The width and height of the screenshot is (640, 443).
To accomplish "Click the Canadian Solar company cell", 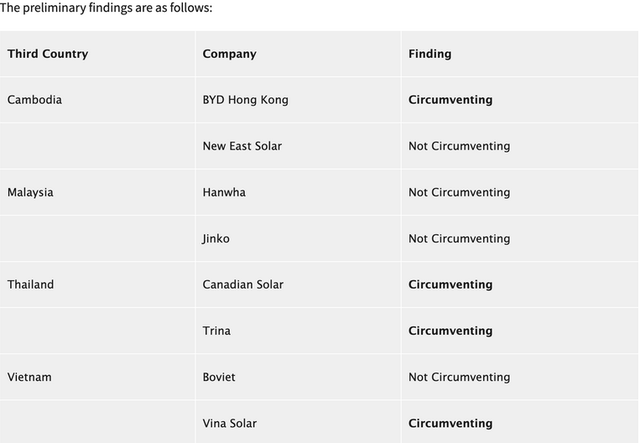I will tap(242, 284).
